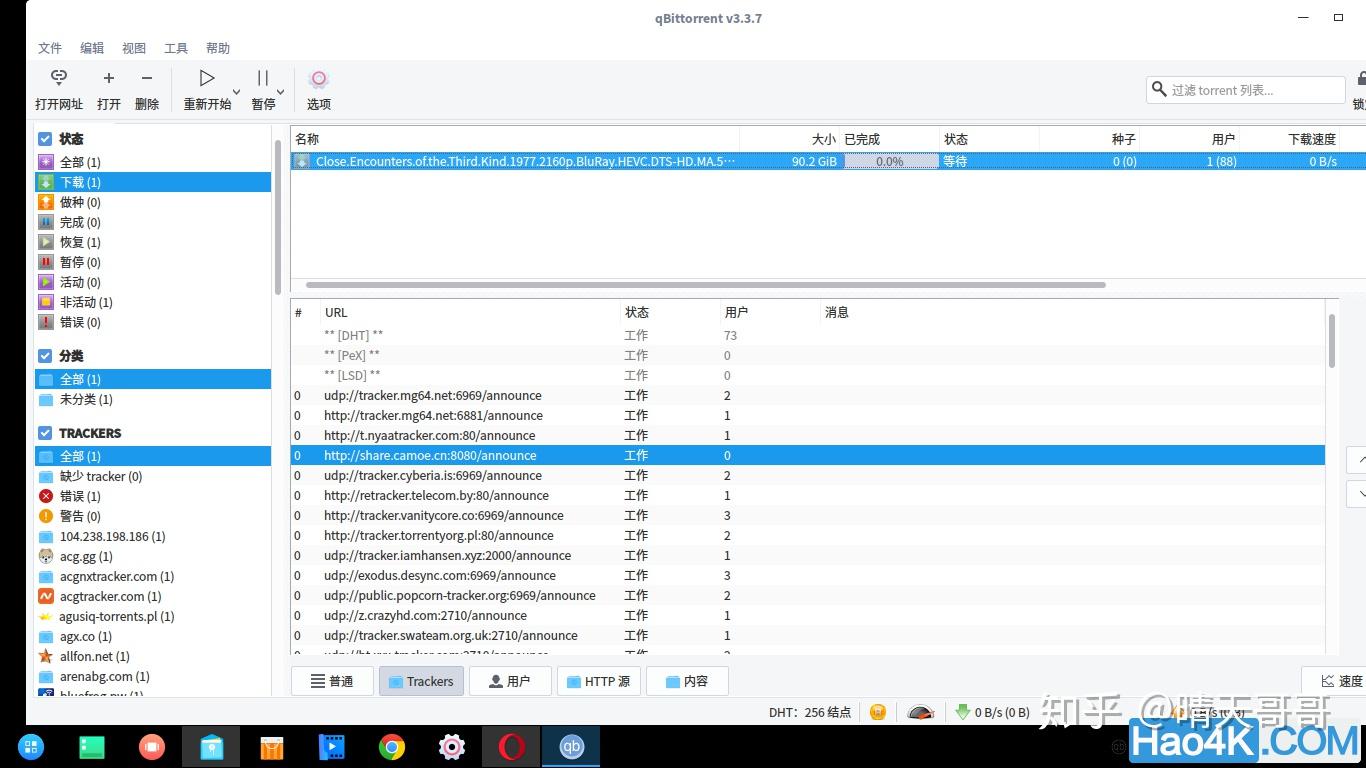1366x768 pixels.
Task: Select trackers 错误 (1) filter
Action: point(153,496)
